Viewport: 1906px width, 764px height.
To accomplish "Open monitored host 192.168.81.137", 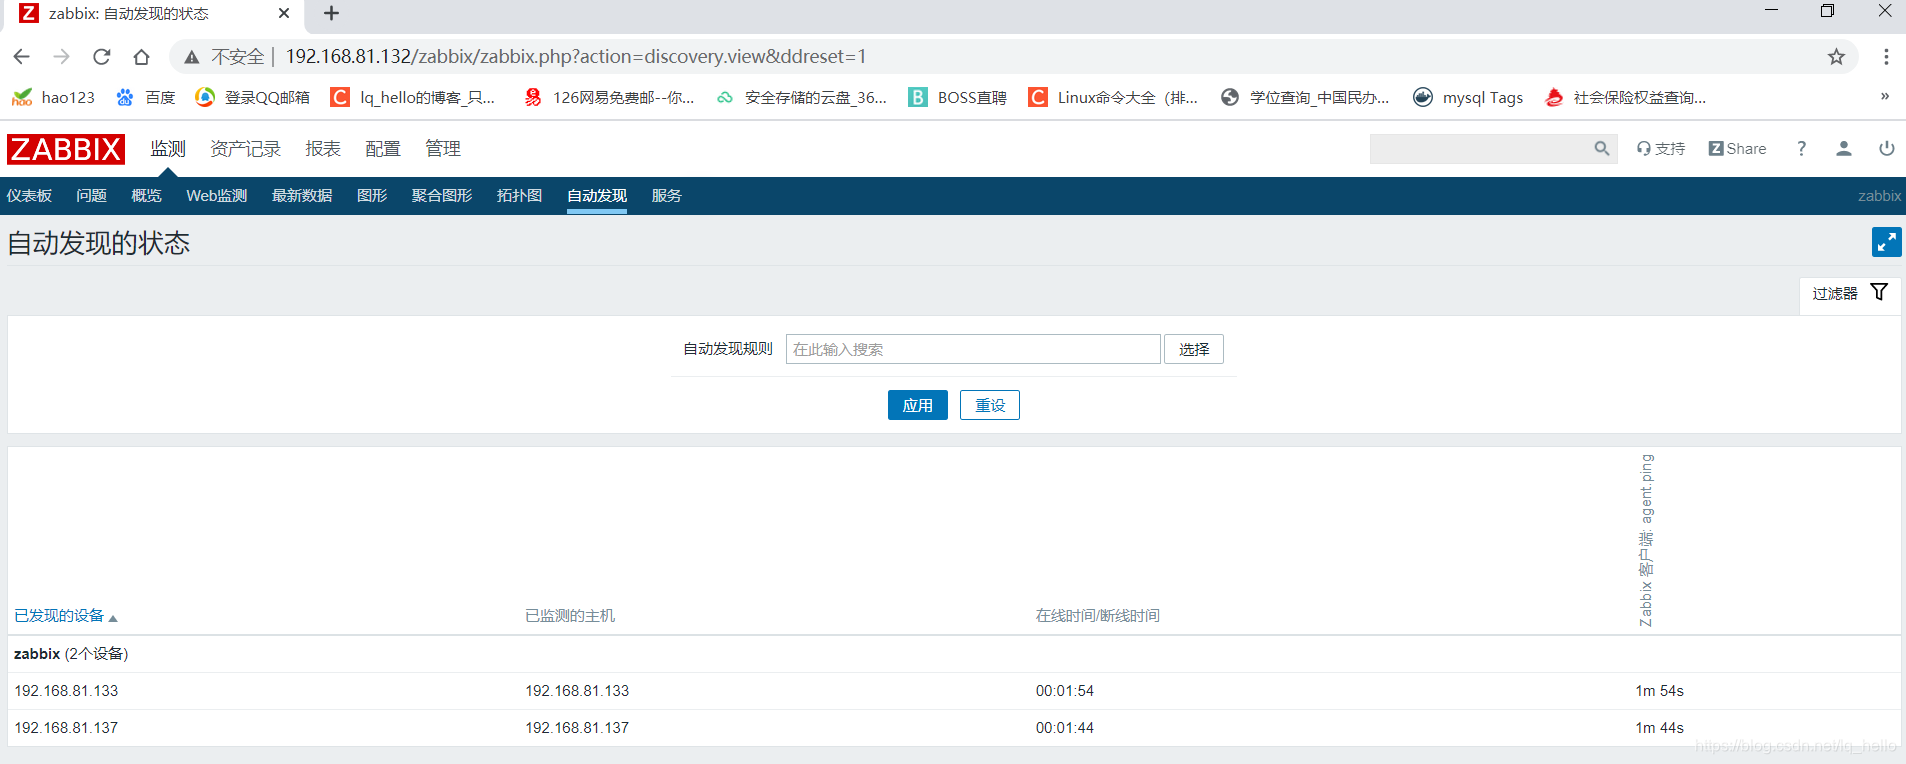I will 577,728.
